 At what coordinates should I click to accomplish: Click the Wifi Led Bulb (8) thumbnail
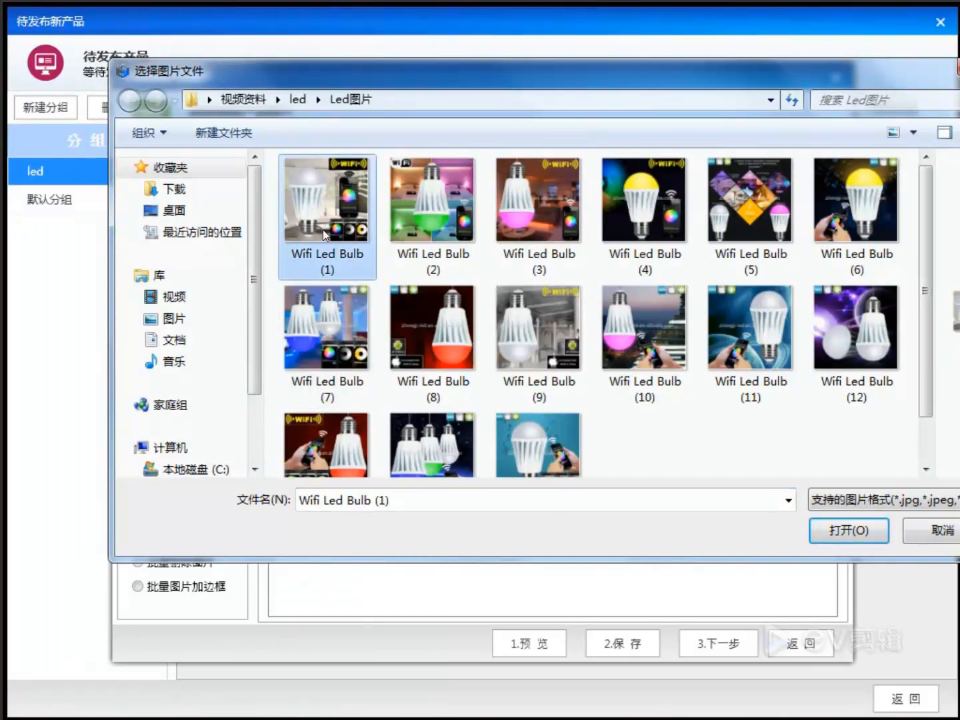click(432, 328)
